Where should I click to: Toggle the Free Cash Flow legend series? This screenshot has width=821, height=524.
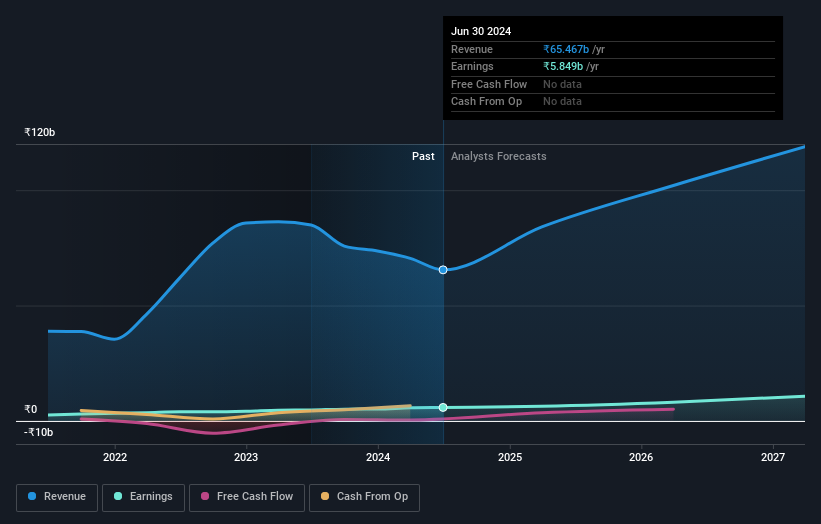point(247,497)
